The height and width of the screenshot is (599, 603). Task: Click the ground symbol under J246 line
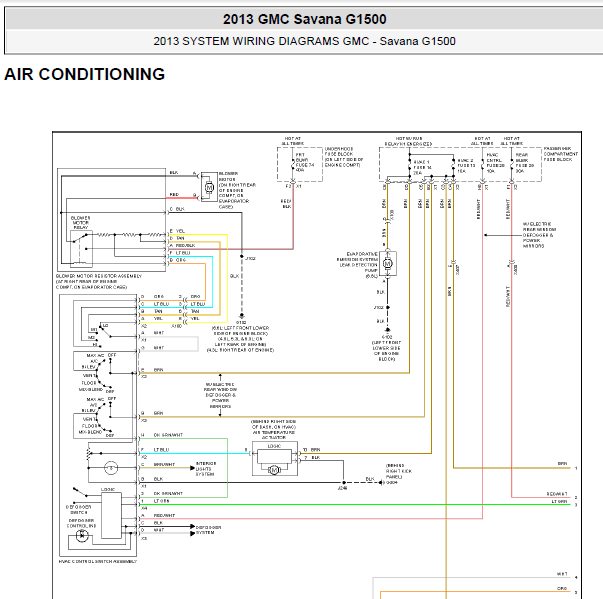pyautogui.click(x=381, y=483)
